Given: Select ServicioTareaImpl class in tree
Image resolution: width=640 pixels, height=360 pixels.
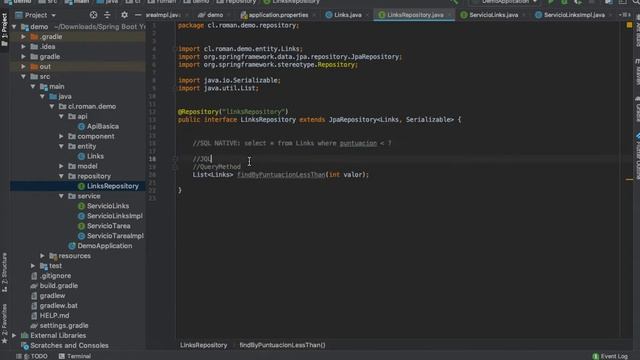Looking at the screenshot, I should point(111,236).
